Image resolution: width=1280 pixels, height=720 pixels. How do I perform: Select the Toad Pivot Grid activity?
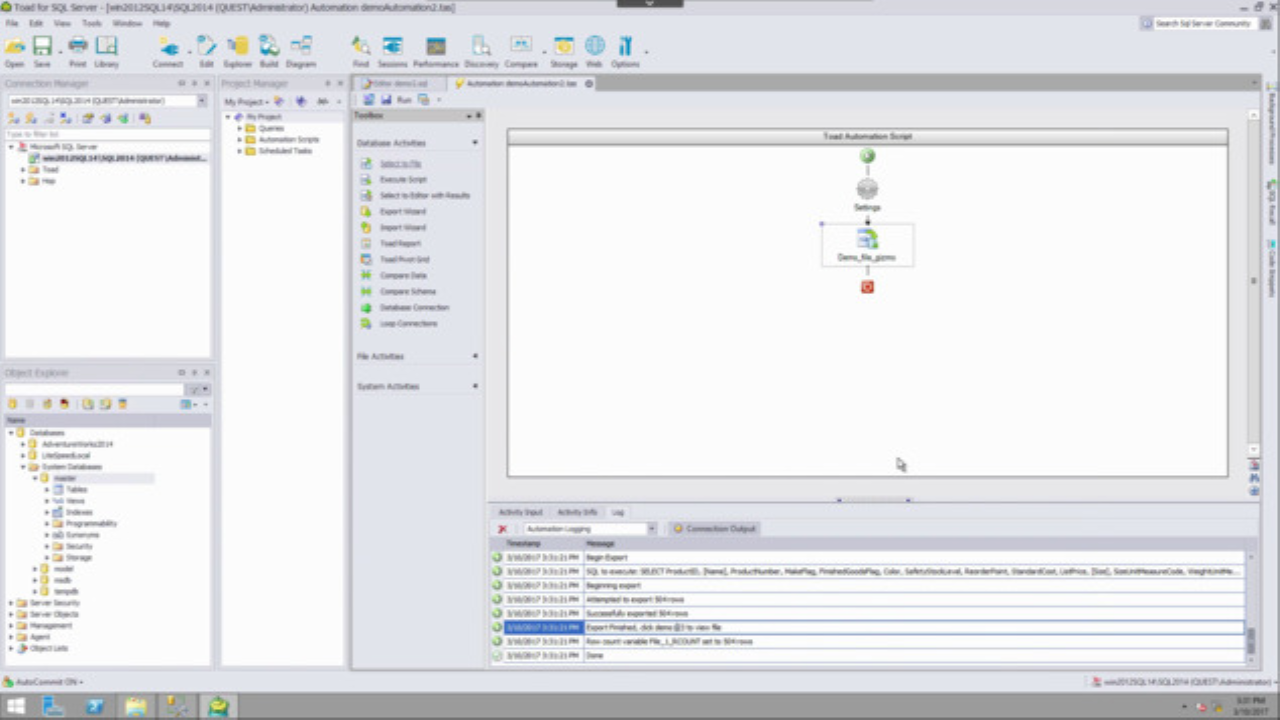404,259
